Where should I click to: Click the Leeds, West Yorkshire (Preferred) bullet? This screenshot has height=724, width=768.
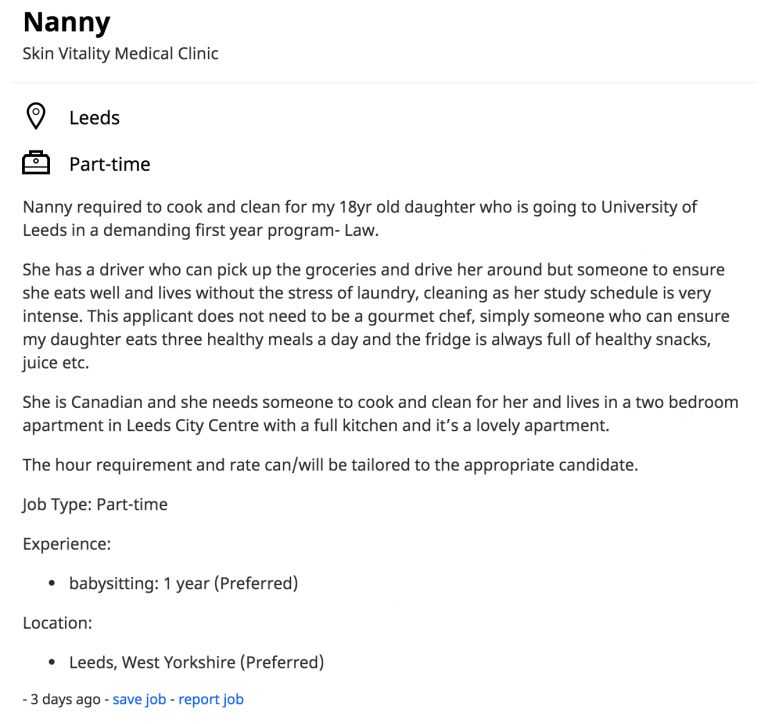pyautogui.click(x=196, y=662)
